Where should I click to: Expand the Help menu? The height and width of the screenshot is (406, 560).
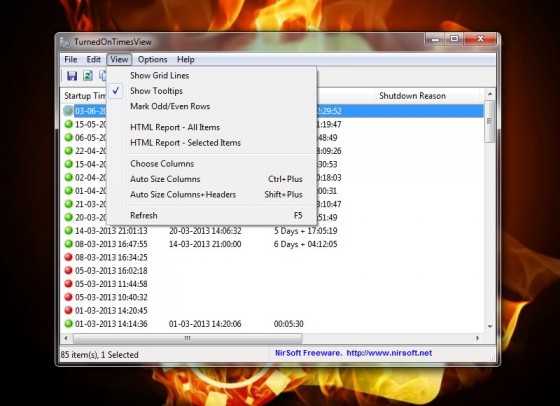(186, 59)
